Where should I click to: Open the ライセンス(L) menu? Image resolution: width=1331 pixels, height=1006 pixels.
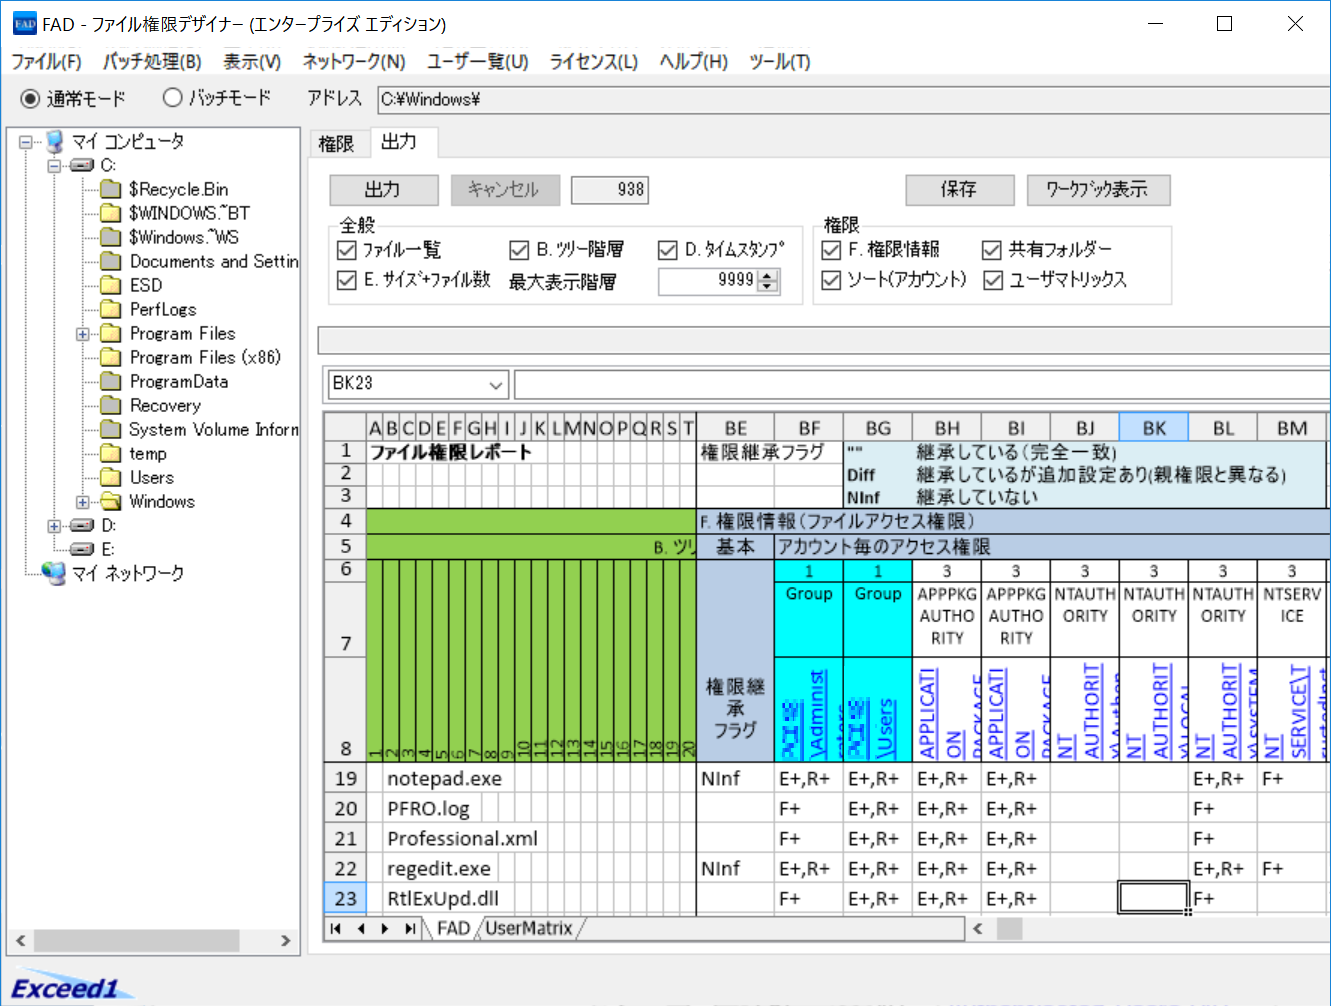tap(594, 62)
